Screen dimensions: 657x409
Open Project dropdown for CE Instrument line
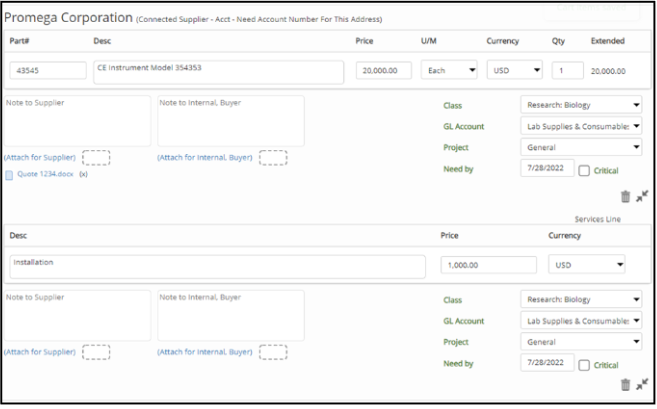click(x=581, y=147)
